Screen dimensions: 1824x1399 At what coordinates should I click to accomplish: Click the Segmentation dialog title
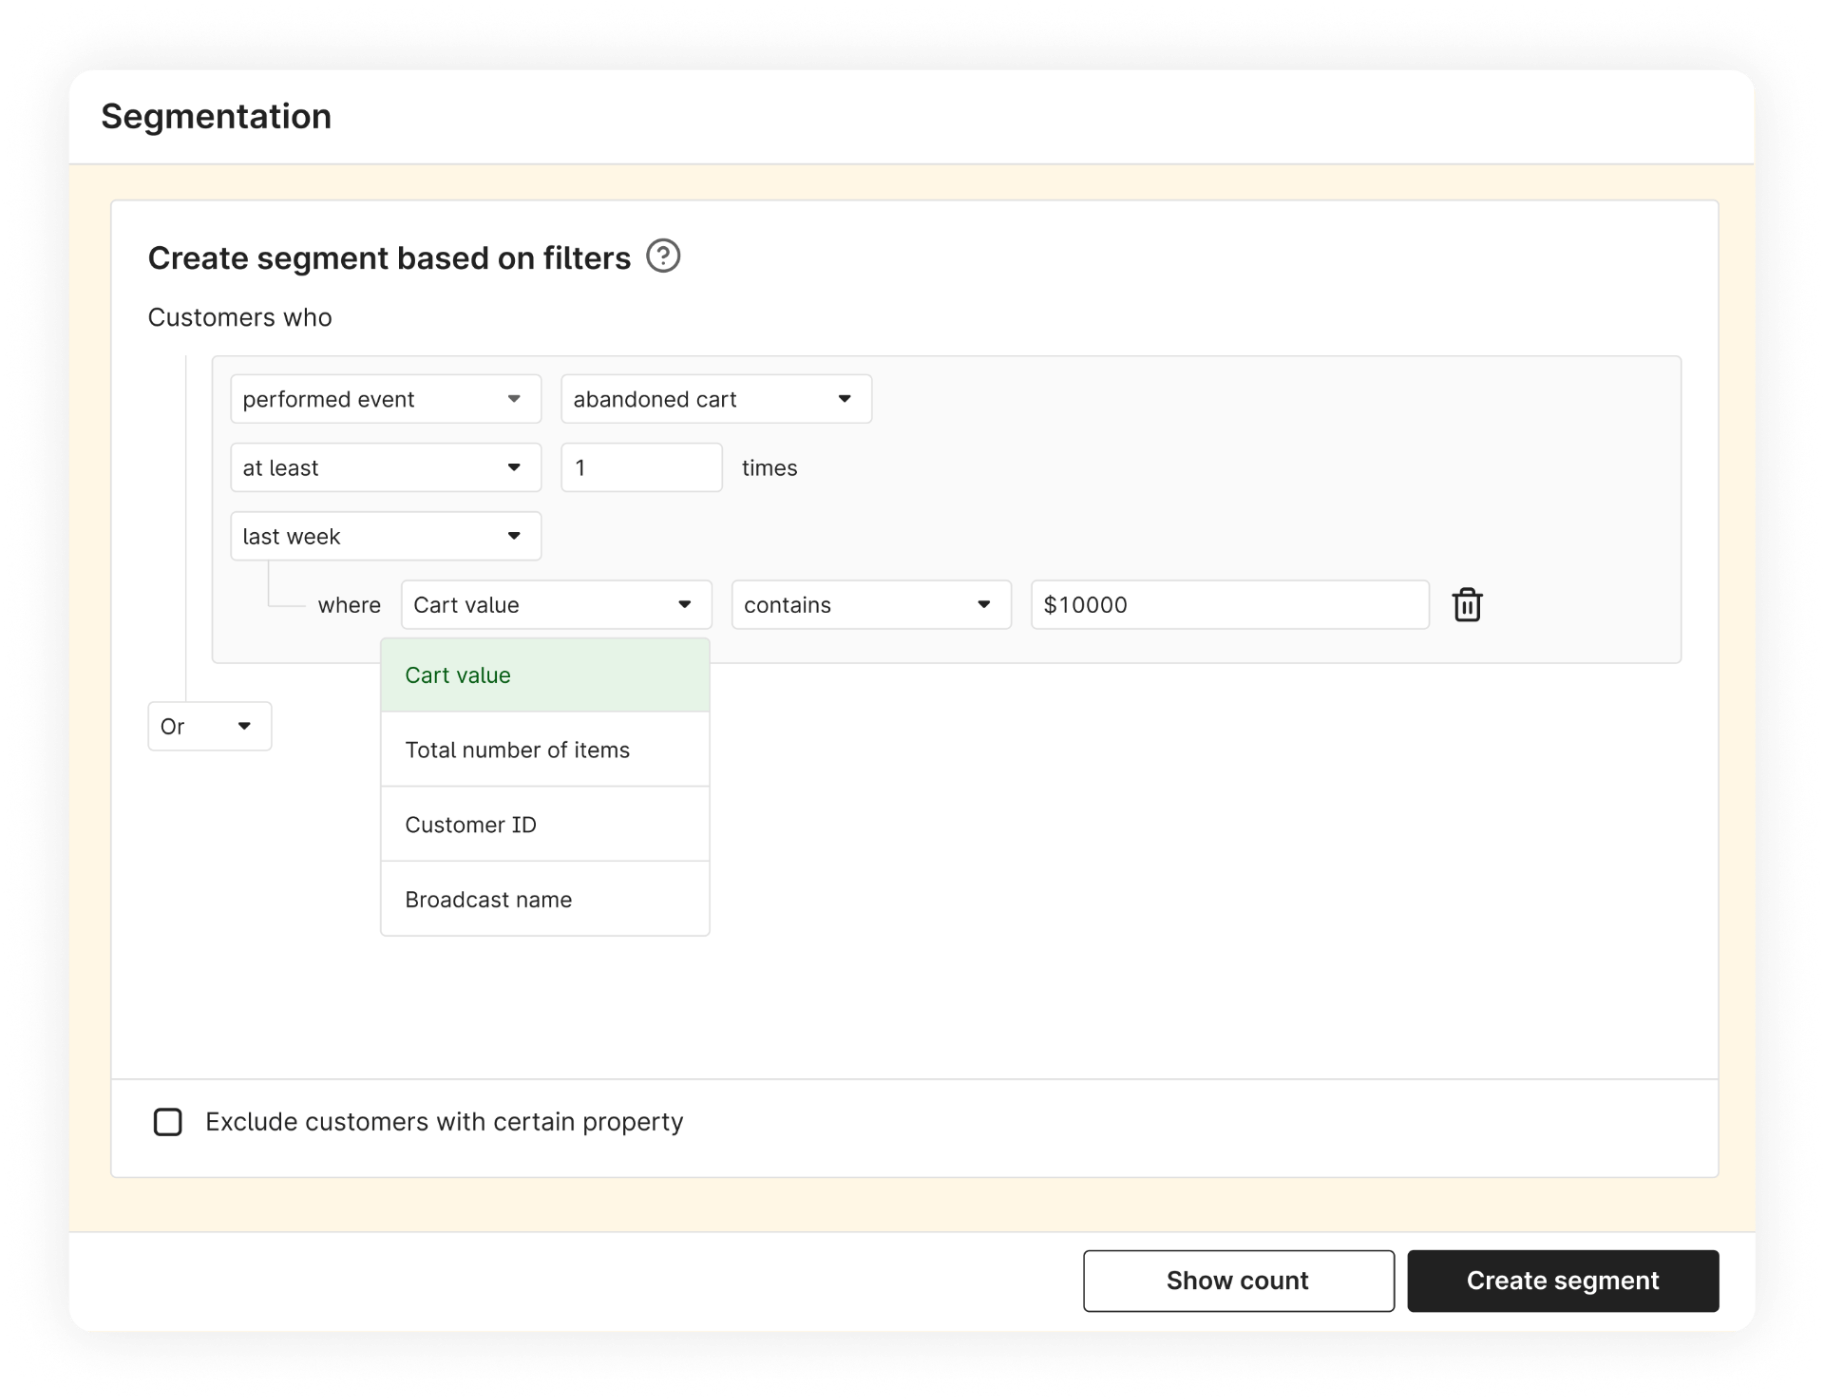[216, 116]
